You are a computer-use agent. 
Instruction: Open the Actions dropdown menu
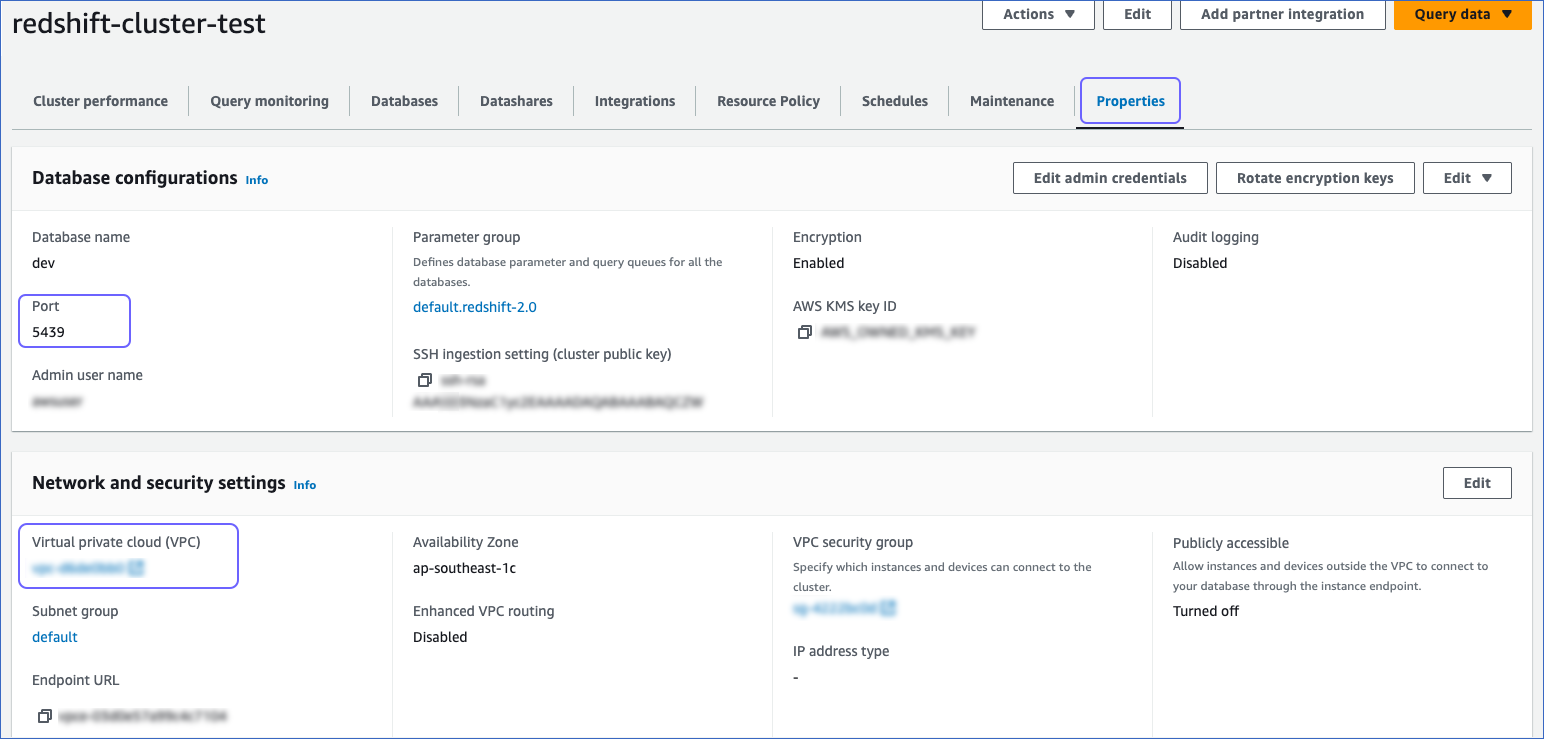point(1038,14)
